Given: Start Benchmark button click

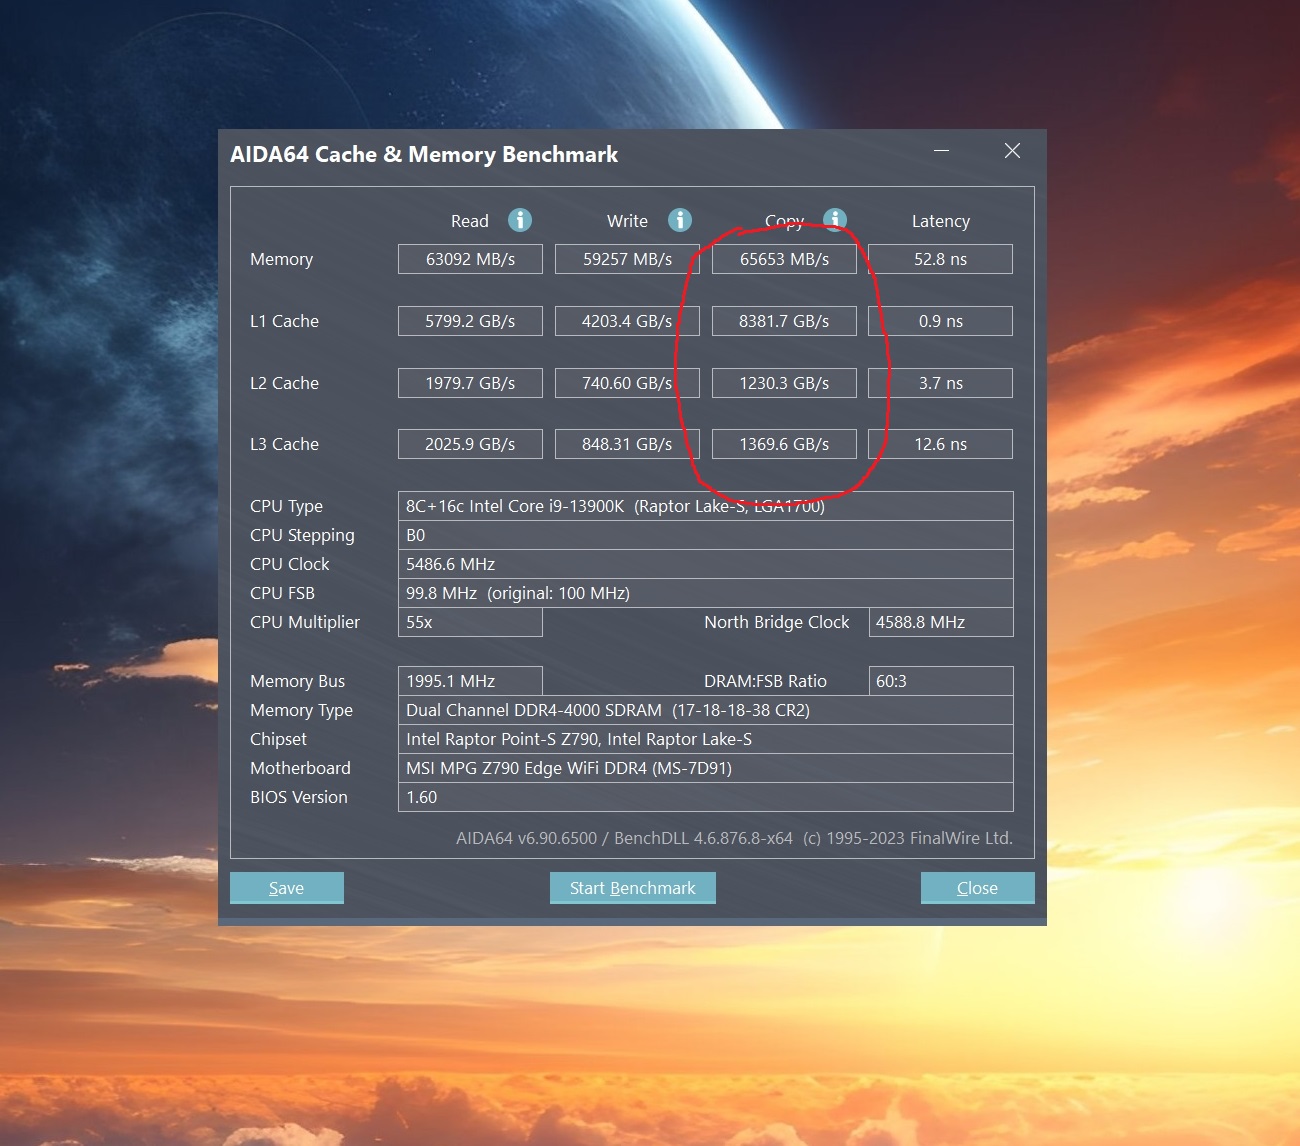Looking at the screenshot, I should [632, 888].
